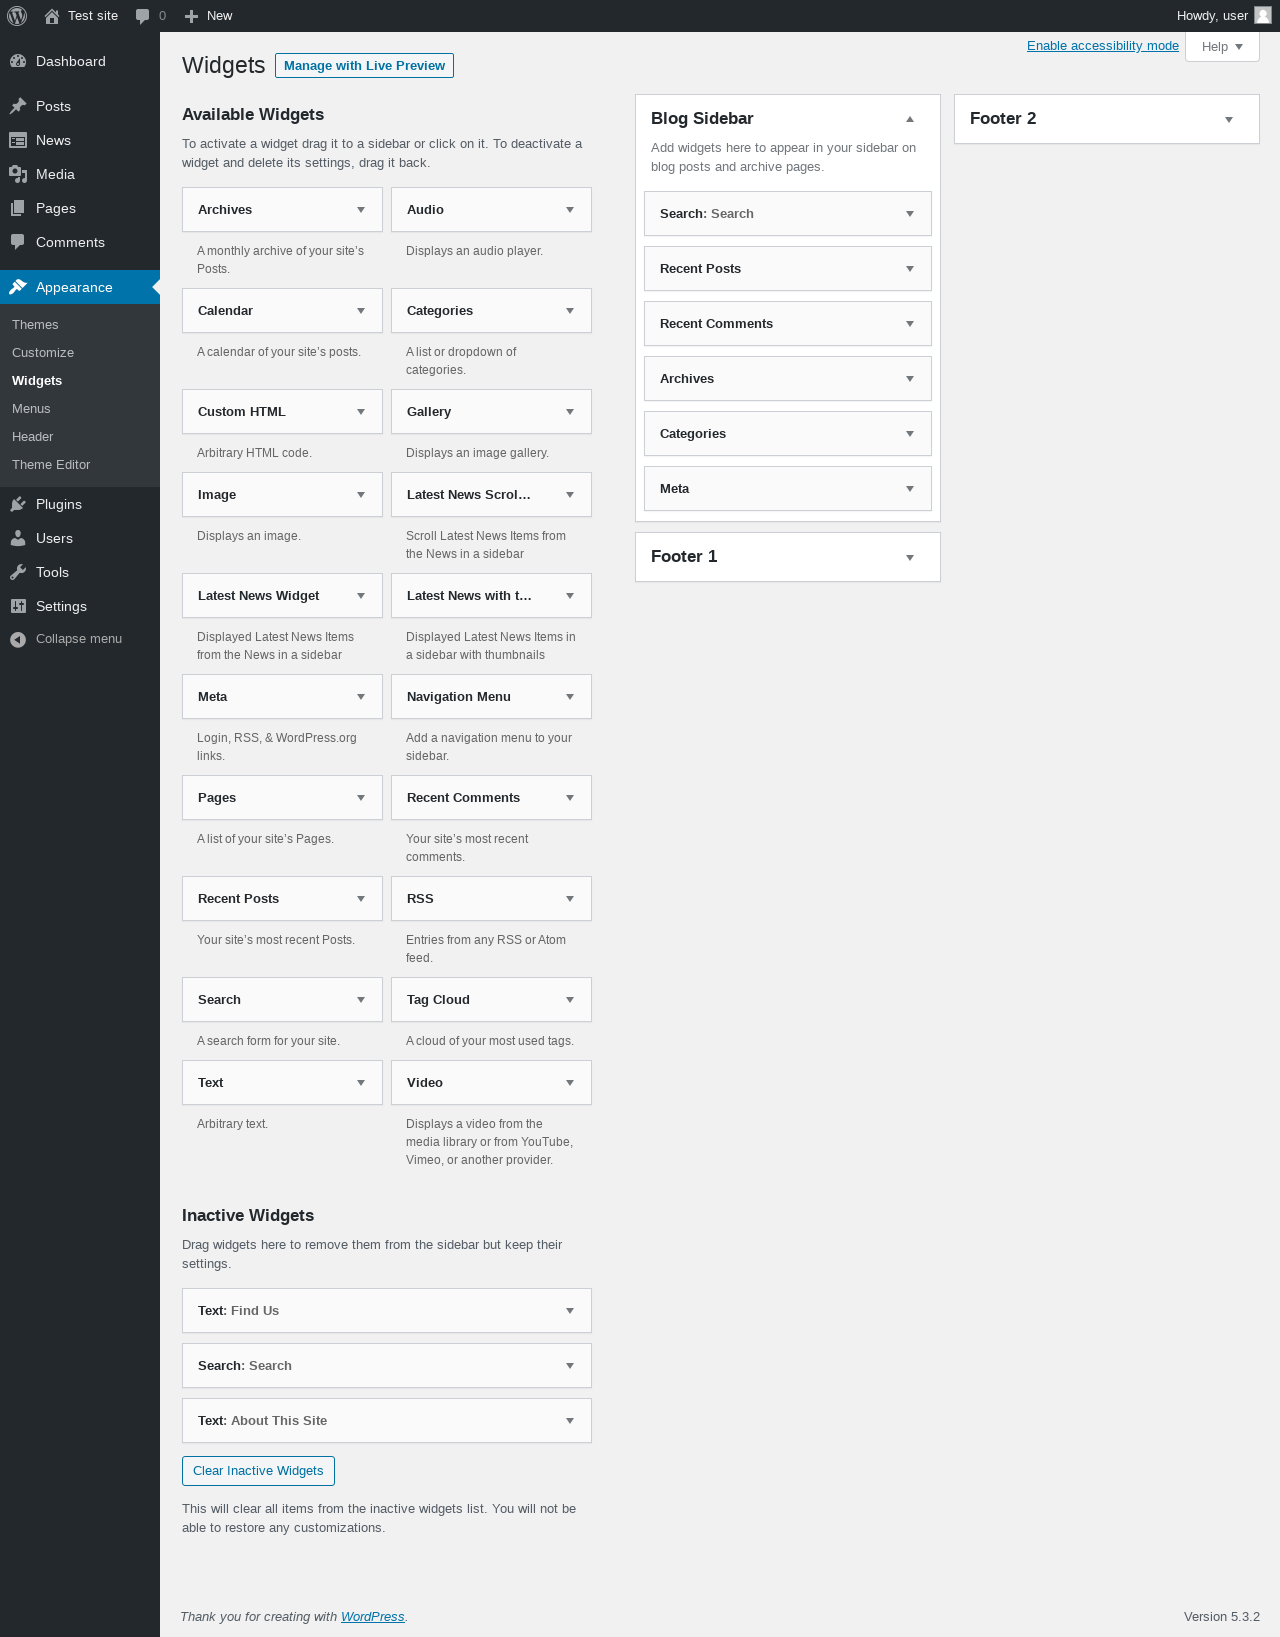Expand the Navigation Menu widget
This screenshot has height=1637, width=1280.
pos(570,697)
